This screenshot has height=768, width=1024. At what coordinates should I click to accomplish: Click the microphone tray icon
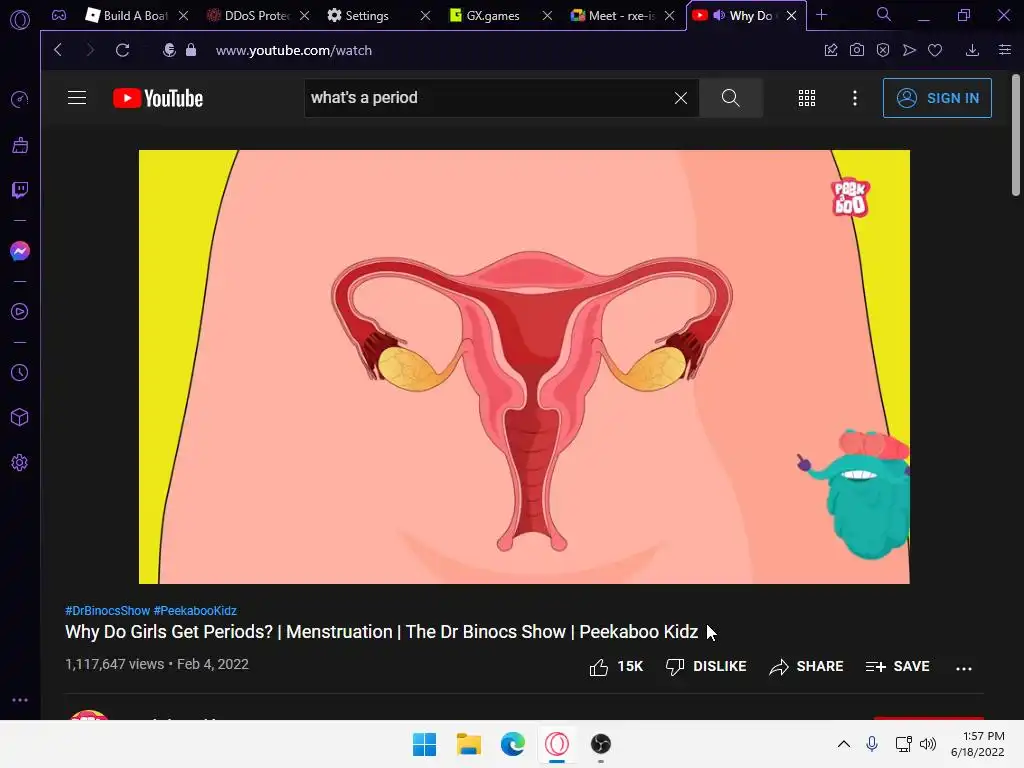[x=872, y=744]
